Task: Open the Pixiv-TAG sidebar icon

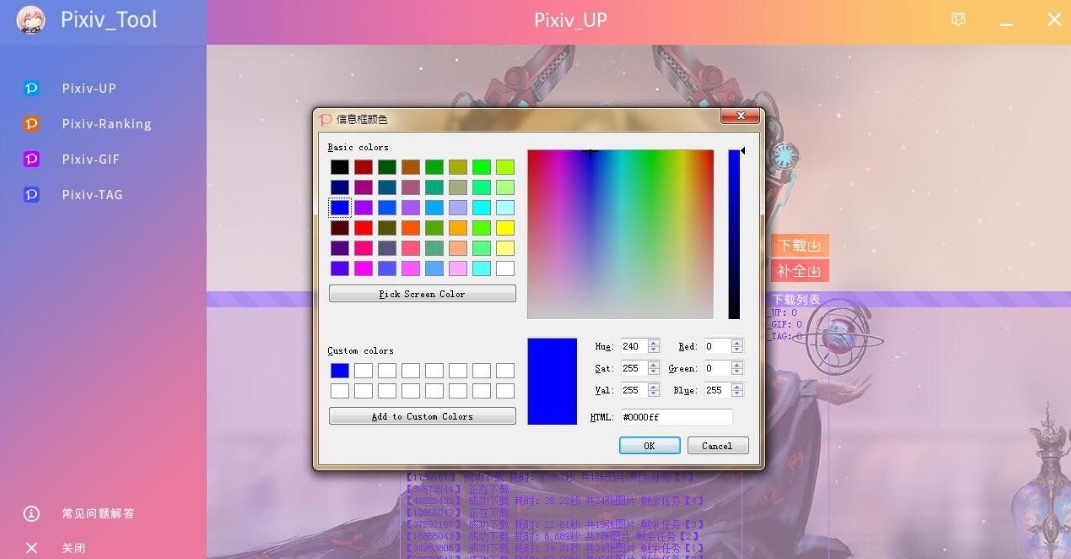Action: coord(31,195)
